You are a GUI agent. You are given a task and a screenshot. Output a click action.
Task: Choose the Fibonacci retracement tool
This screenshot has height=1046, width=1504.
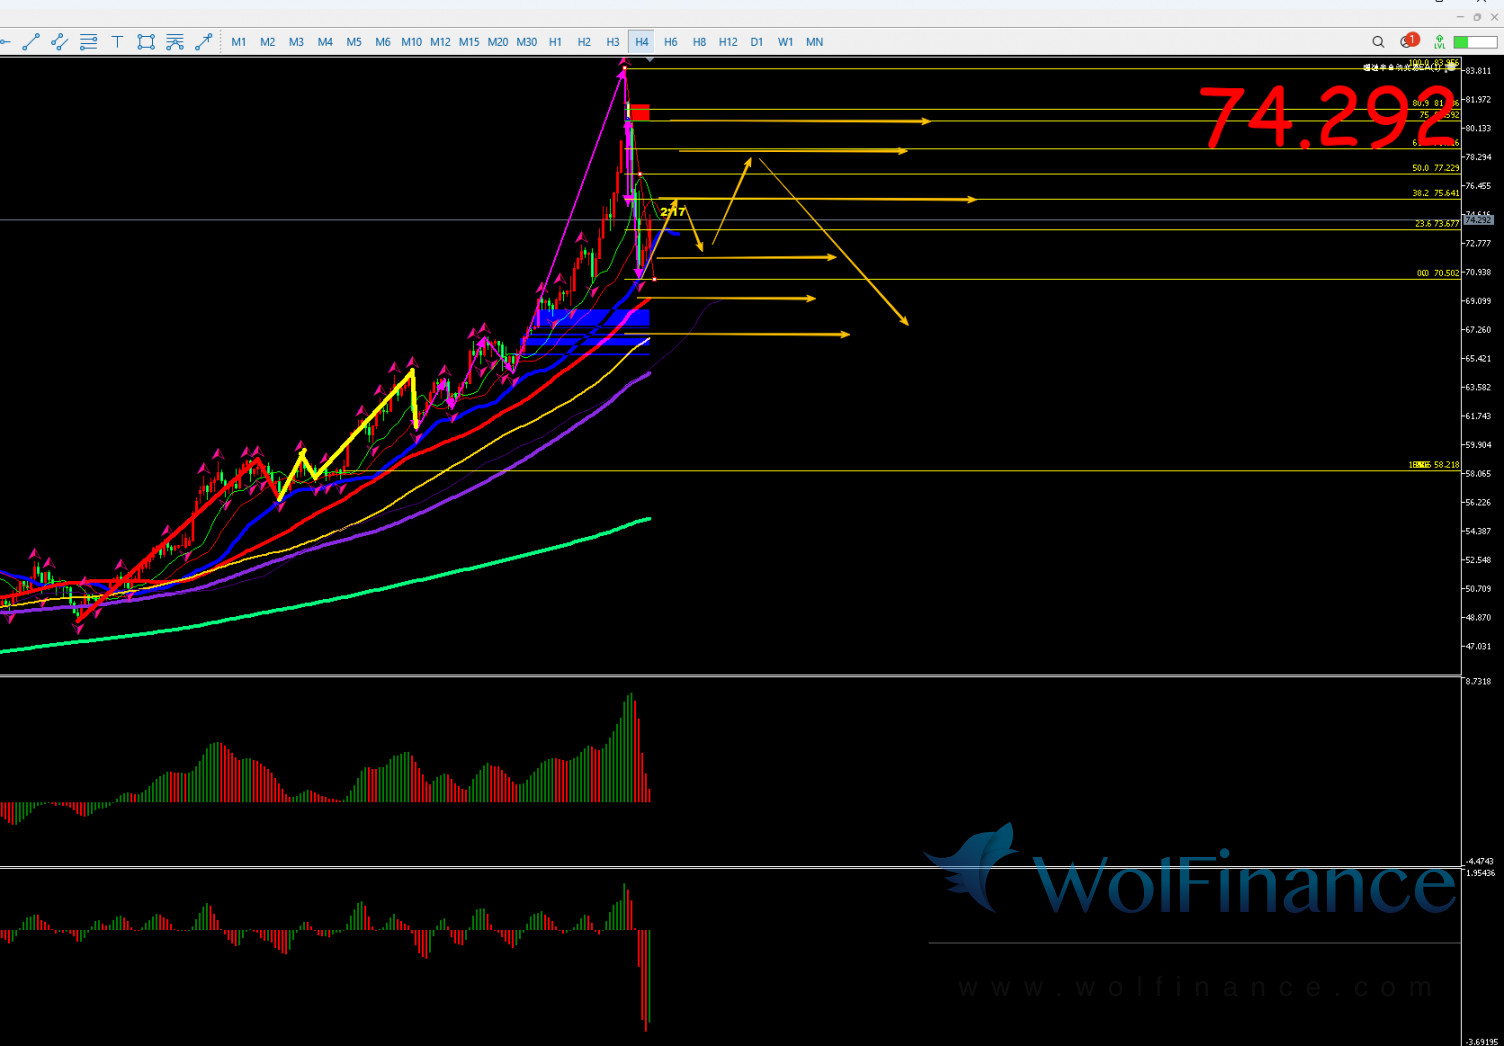point(88,42)
